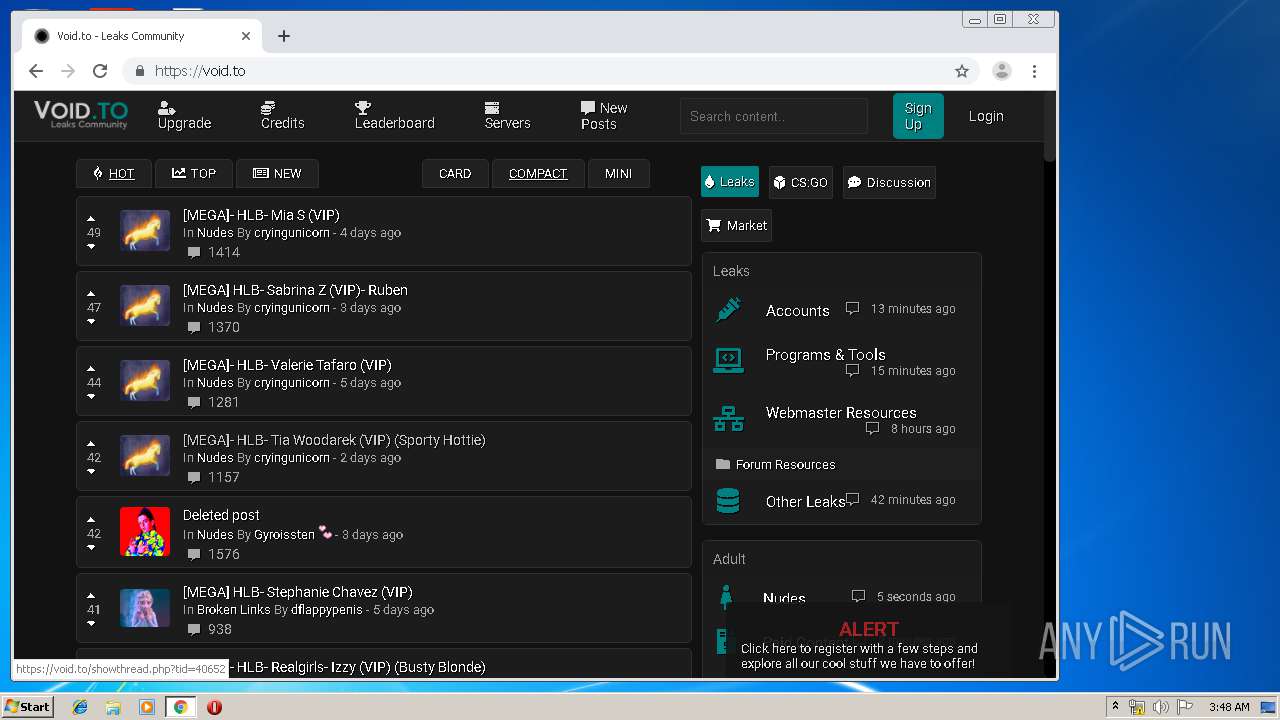Close the Void.to browser tab
Viewport: 1280px width, 720px height.
[x=246, y=36]
